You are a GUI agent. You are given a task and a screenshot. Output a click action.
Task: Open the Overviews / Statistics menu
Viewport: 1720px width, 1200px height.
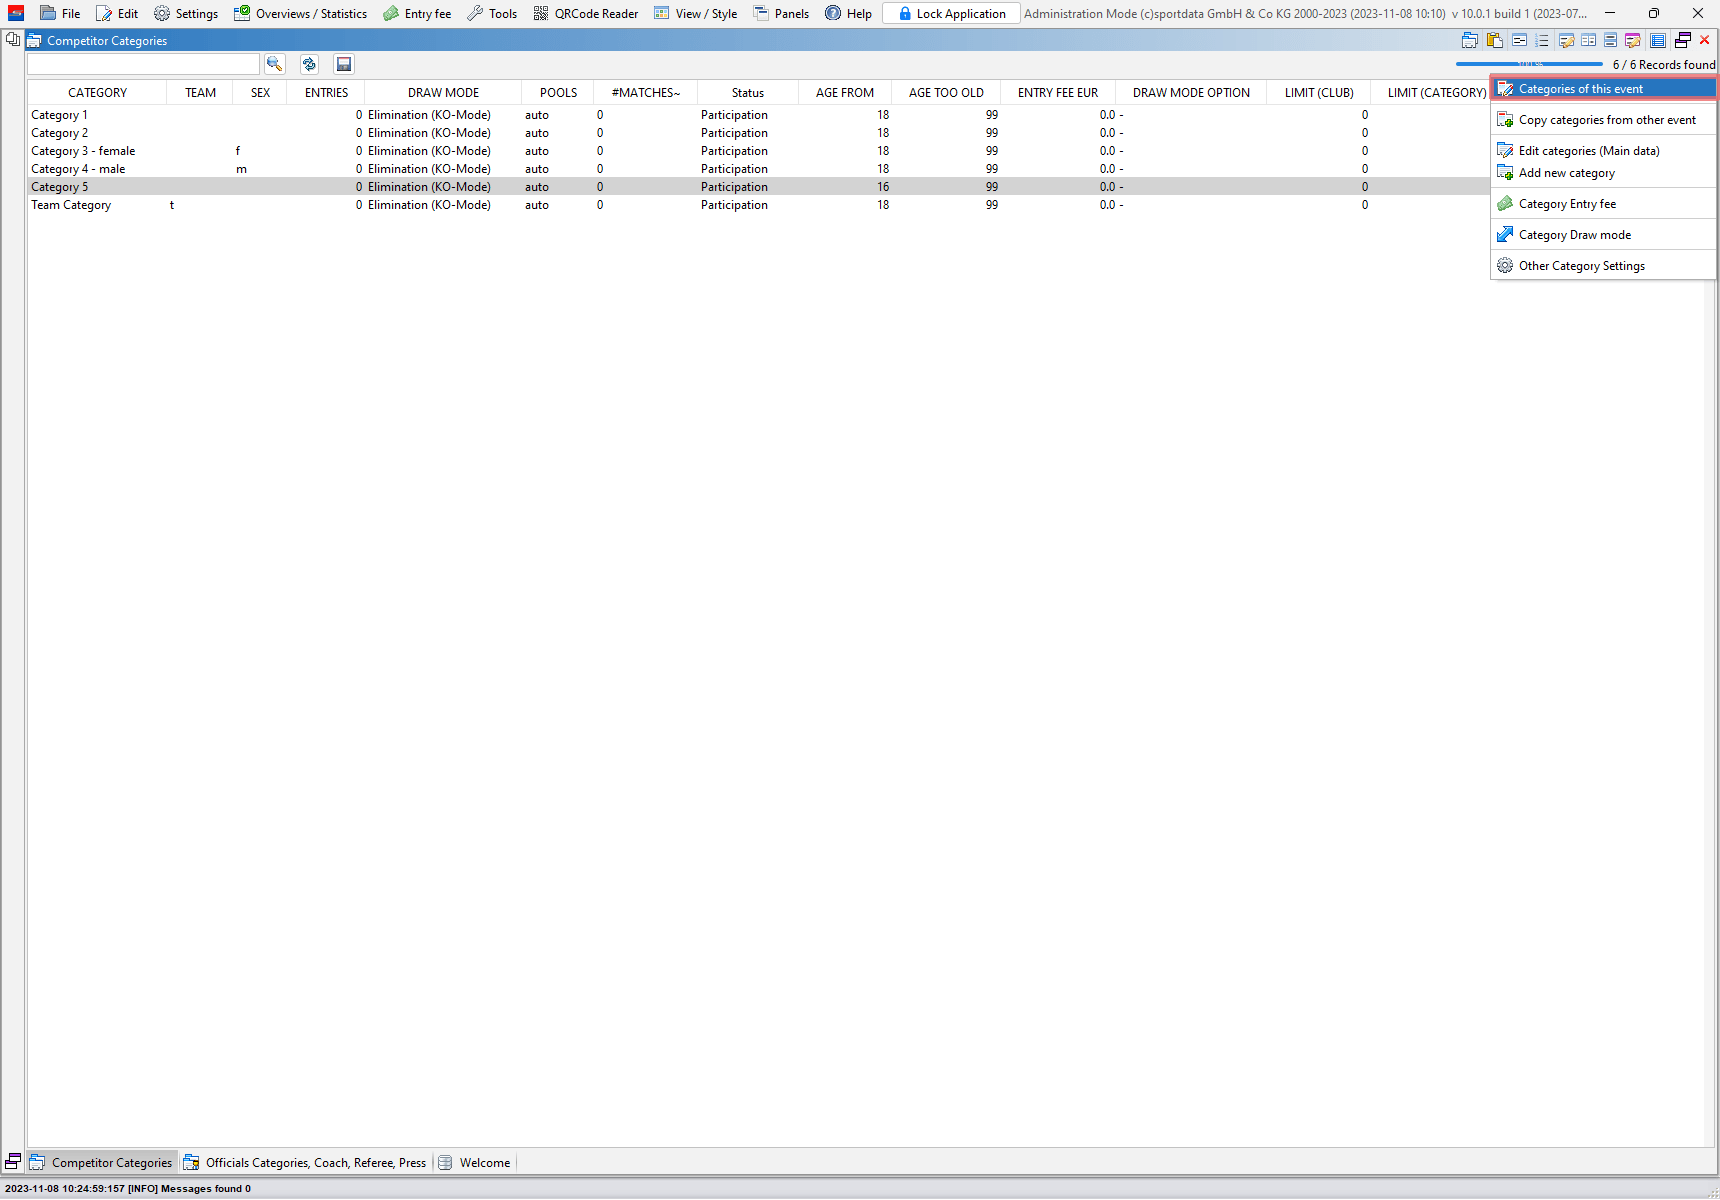(300, 14)
